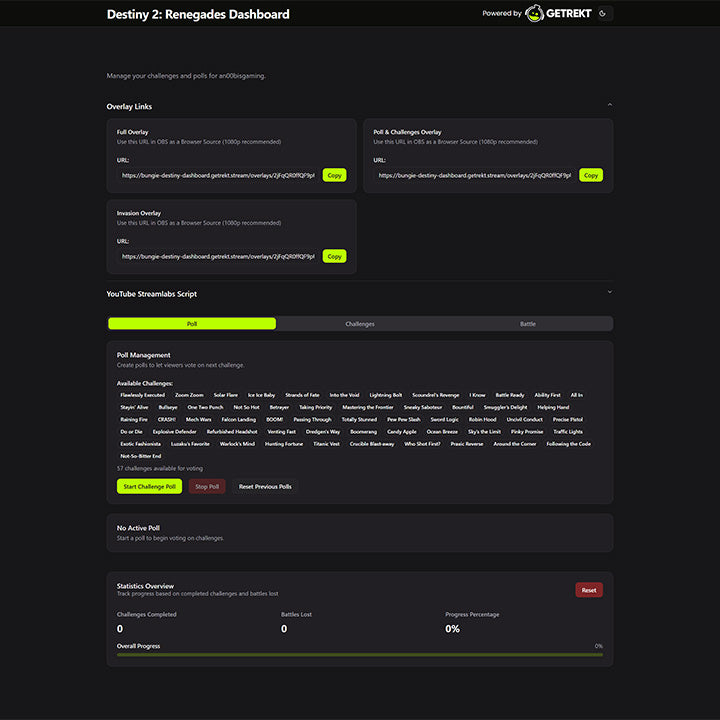
Task: Select the Smuggler's Delight challenge tag
Action: [506, 407]
